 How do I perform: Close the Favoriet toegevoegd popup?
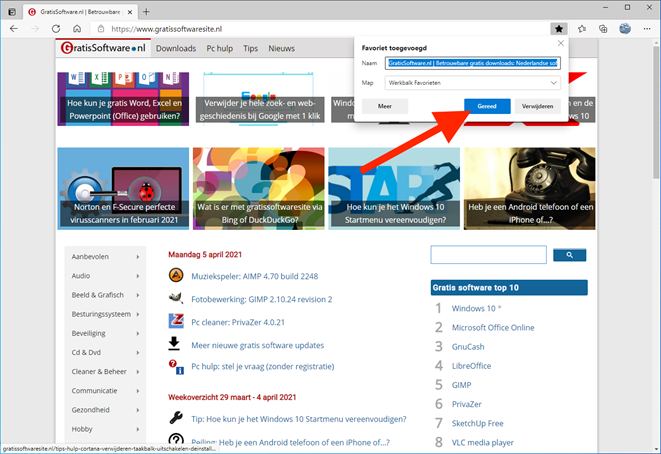point(561,43)
